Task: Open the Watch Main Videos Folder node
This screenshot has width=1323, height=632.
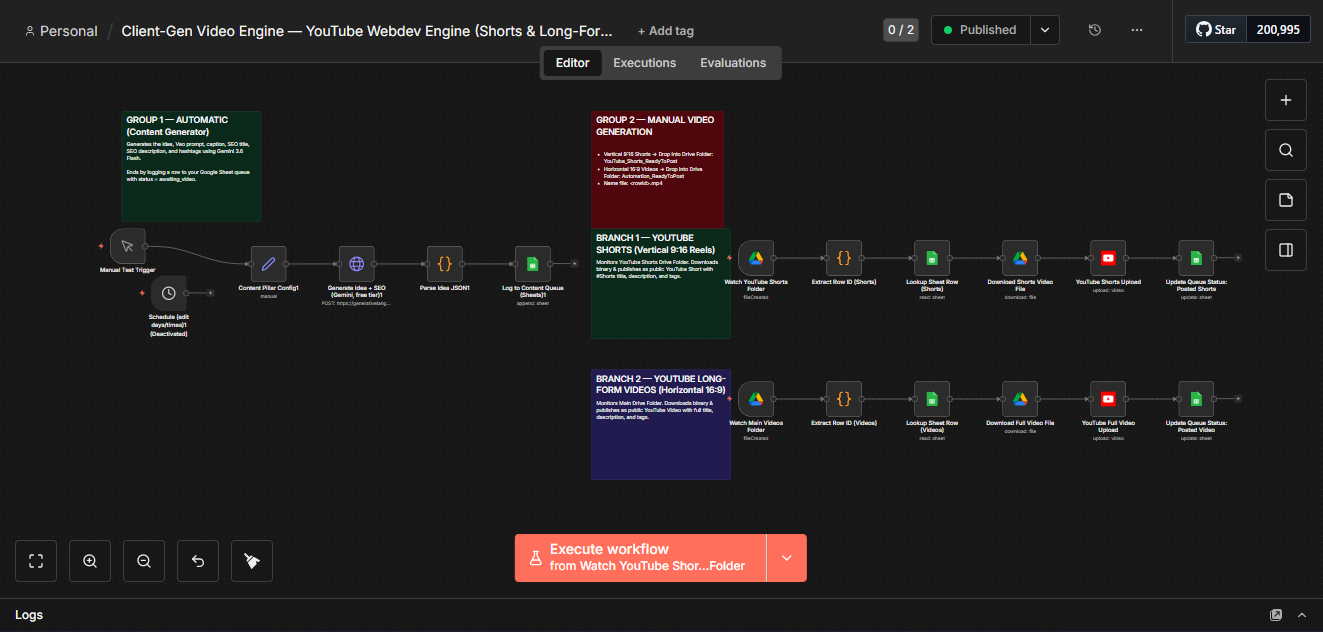Action: [x=756, y=399]
